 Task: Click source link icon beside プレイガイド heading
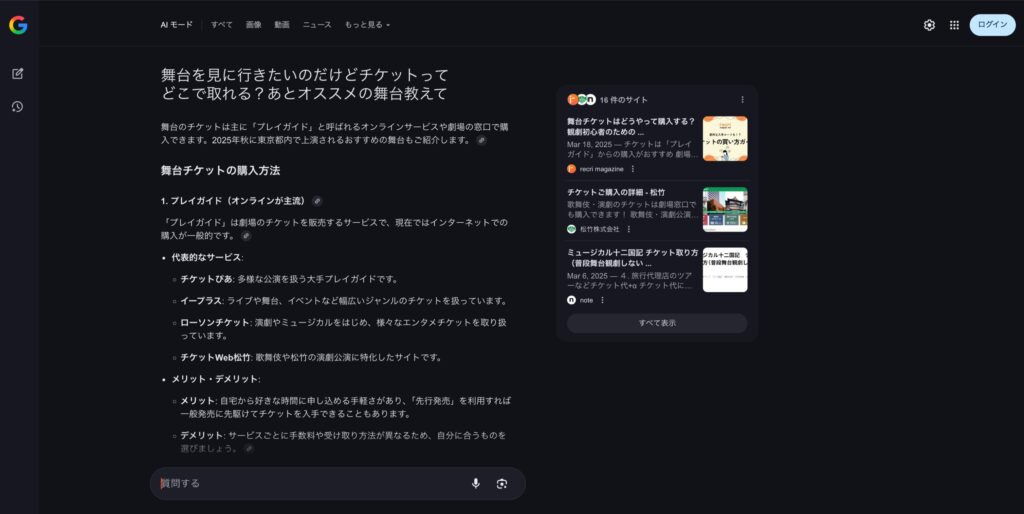318,201
